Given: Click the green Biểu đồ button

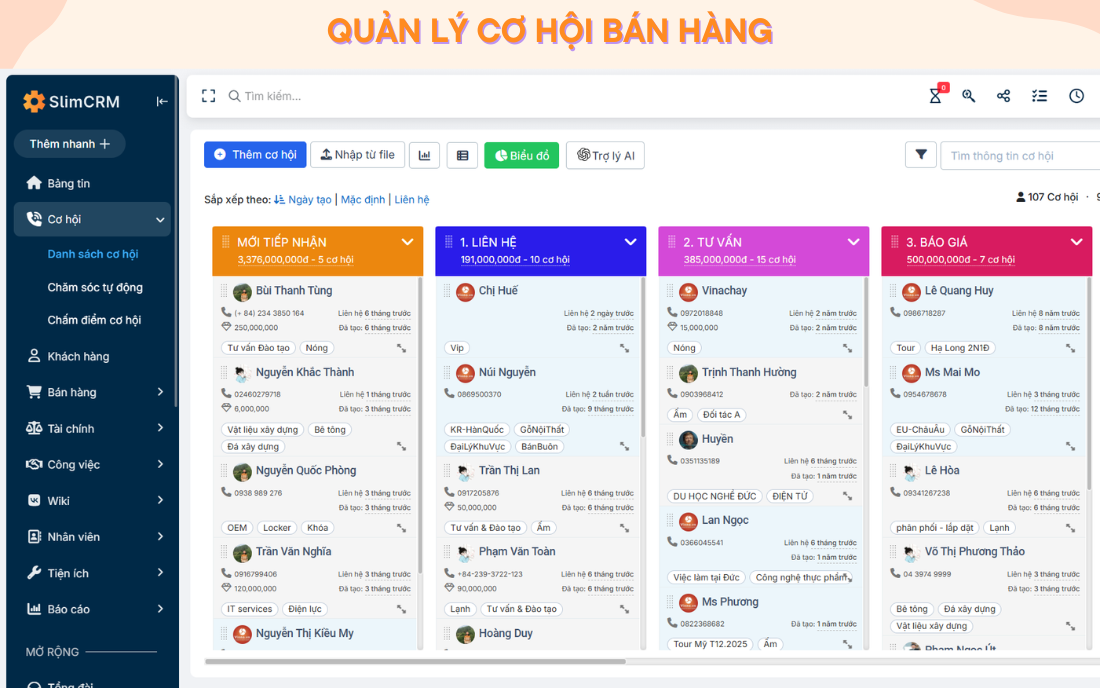Looking at the screenshot, I should point(521,155).
